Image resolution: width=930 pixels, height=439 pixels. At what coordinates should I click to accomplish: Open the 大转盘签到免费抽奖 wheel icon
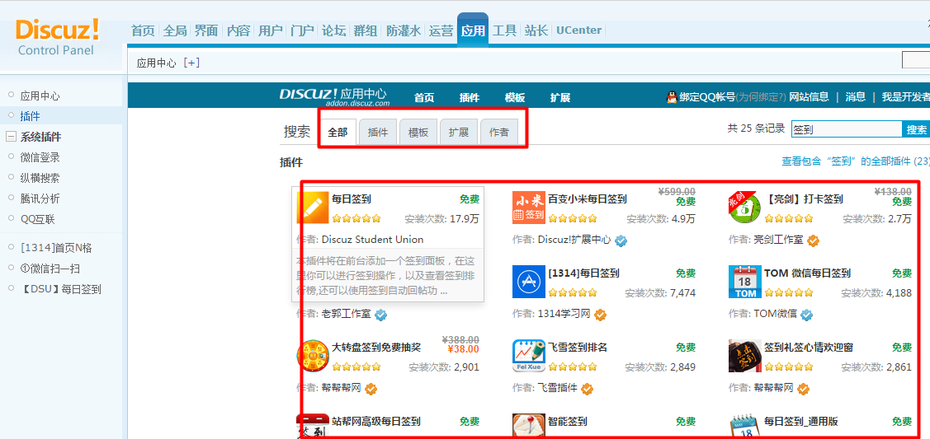click(x=313, y=356)
